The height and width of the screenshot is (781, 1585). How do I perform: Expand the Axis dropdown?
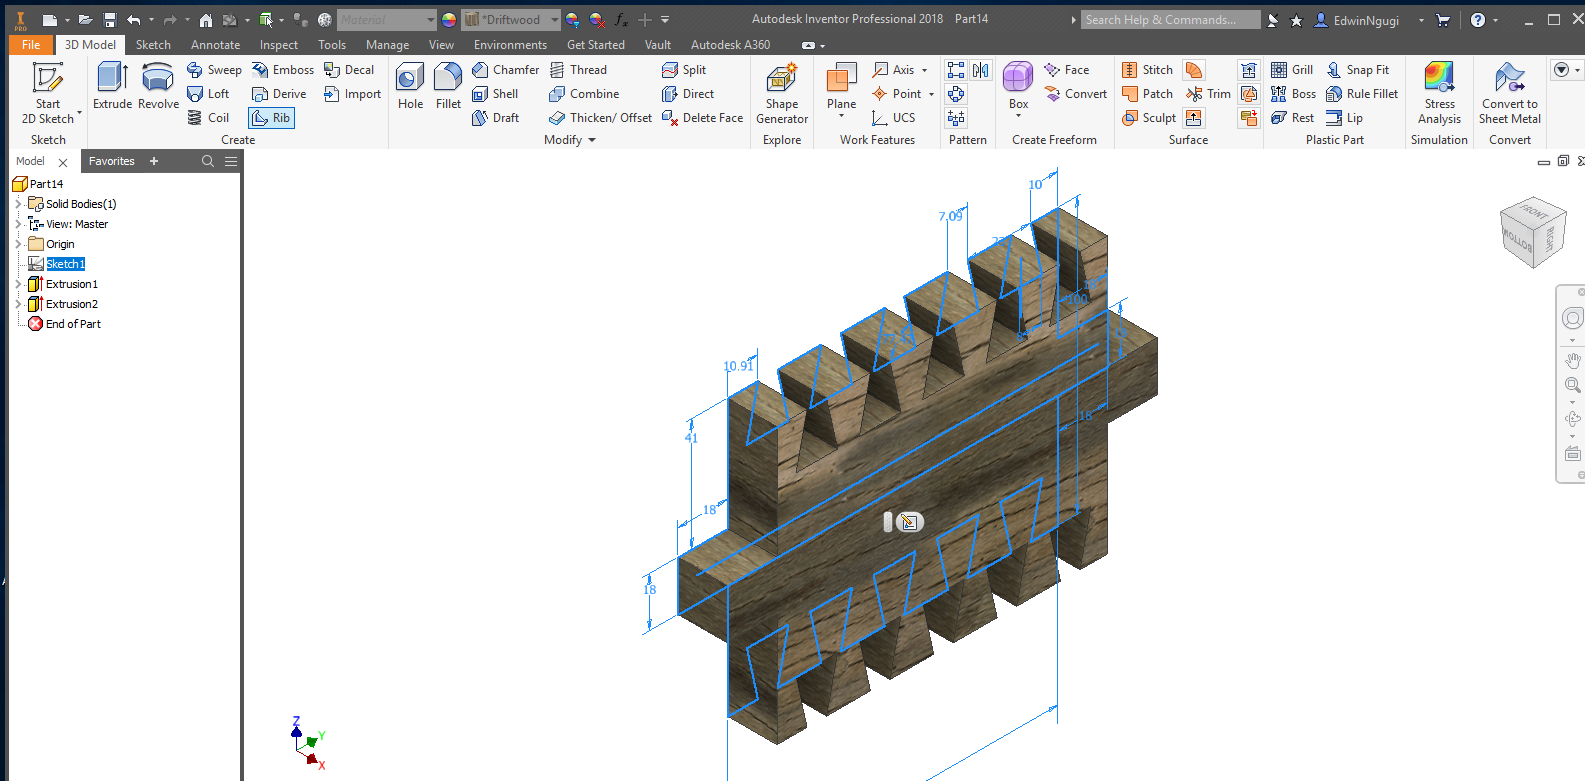924,70
